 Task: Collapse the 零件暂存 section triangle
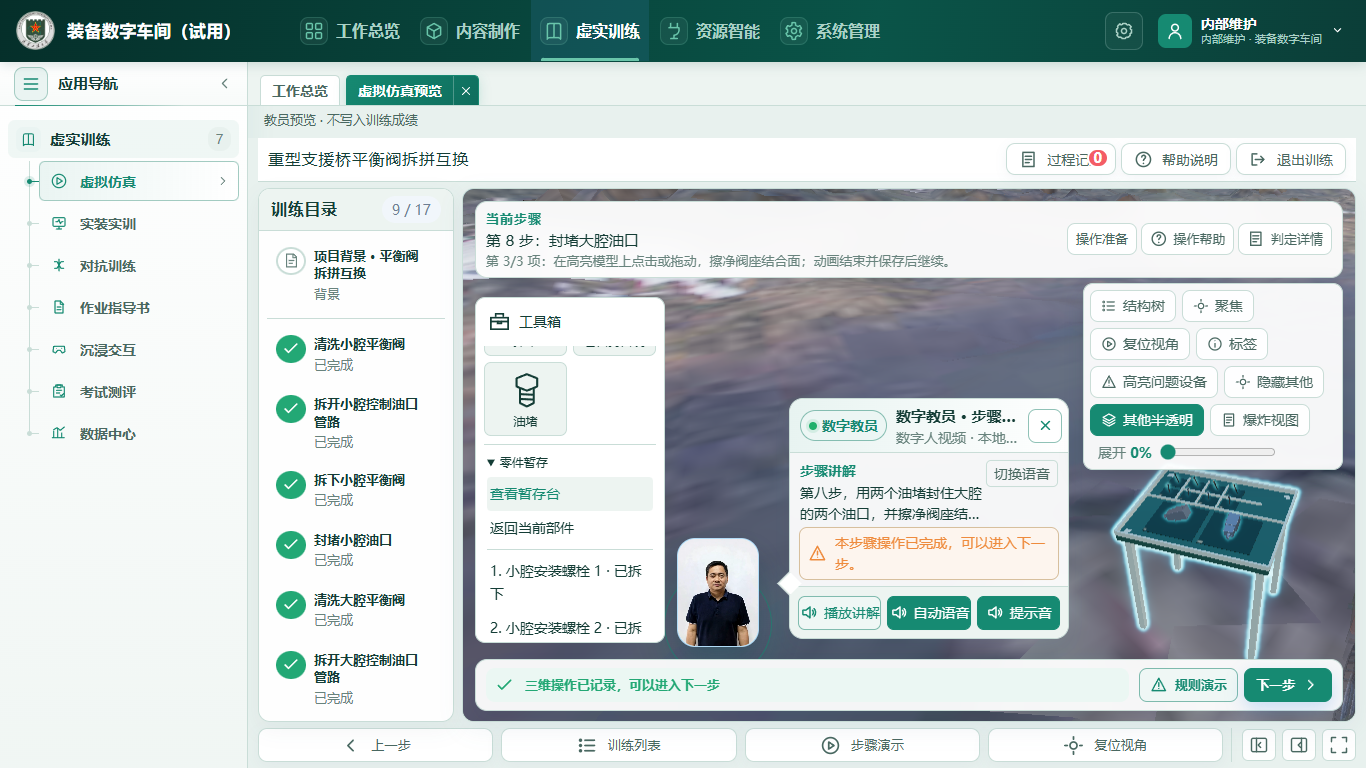[x=491, y=462]
